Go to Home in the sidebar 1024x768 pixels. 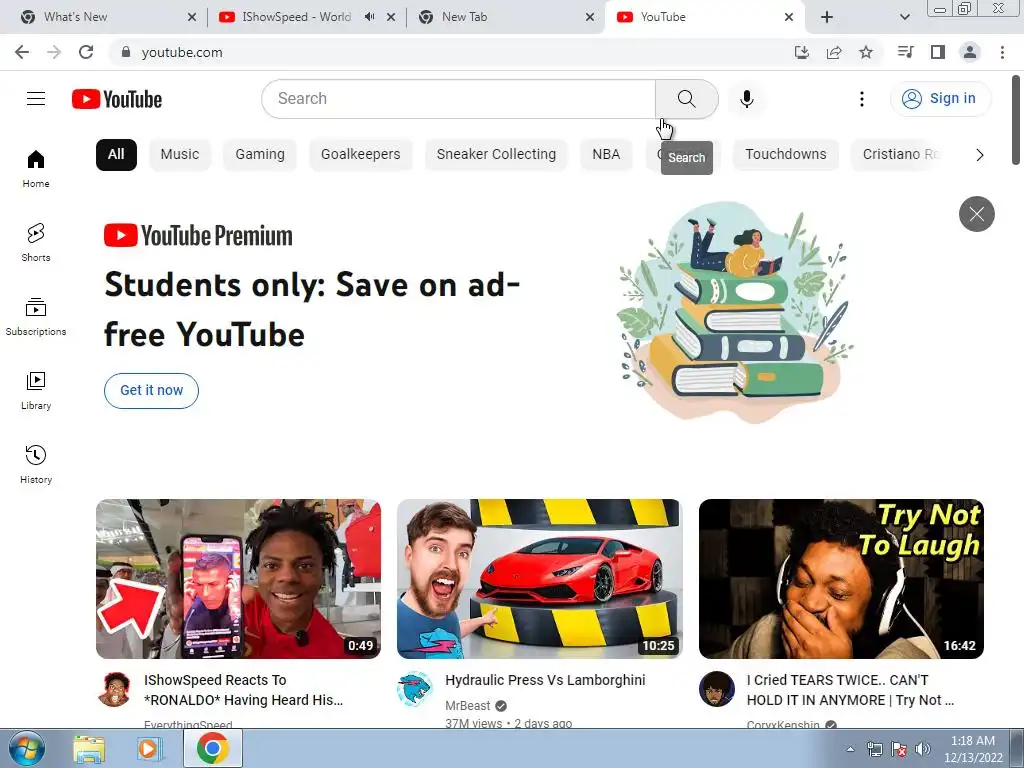tap(36, 169)
